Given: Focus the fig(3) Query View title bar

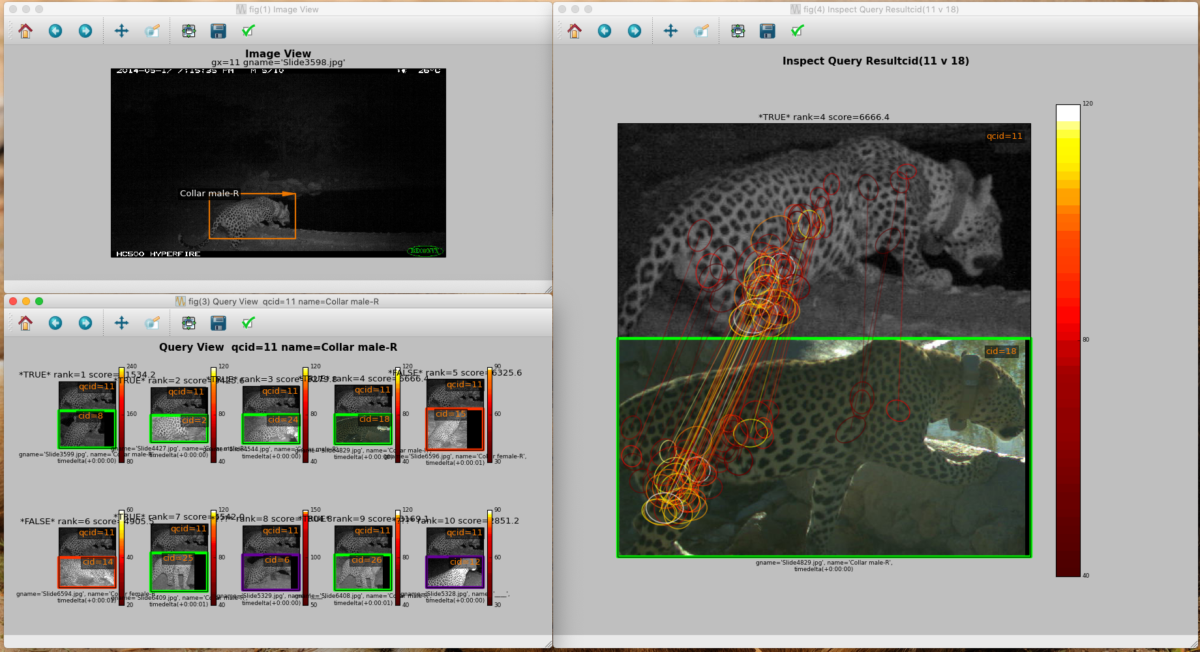Looking at the screenshot, I should [280, 300].
